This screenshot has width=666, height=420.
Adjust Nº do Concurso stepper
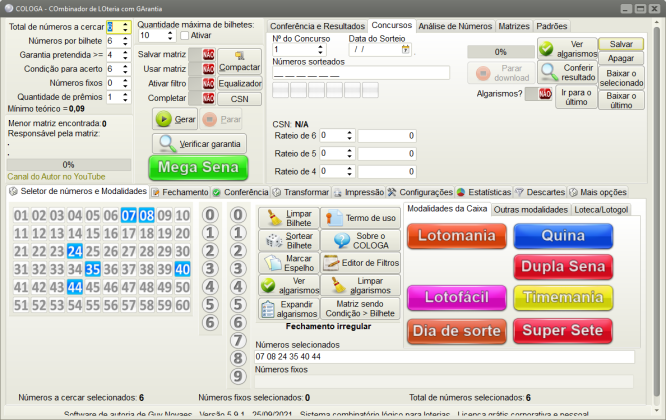coord(320,50)
